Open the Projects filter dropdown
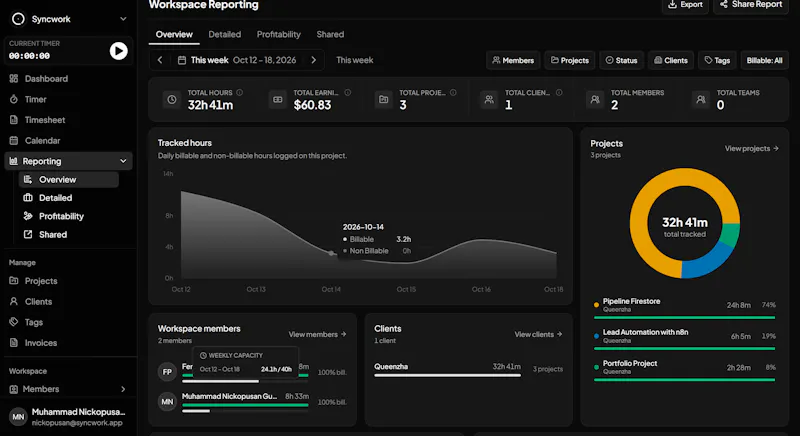 coord(570,60)
